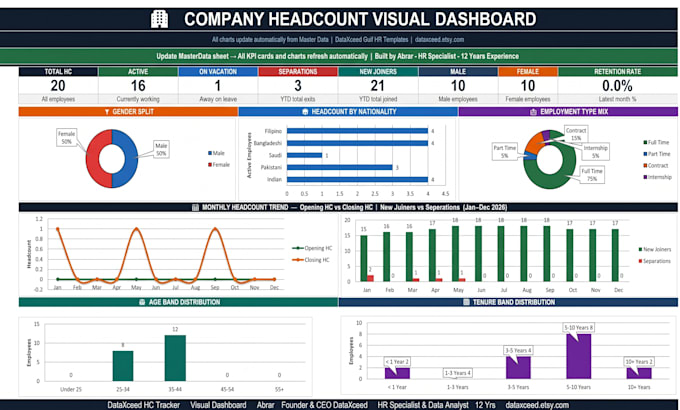
Task: Click the green Update MasterData sheet banner
Action: click(x=338, y=56)
